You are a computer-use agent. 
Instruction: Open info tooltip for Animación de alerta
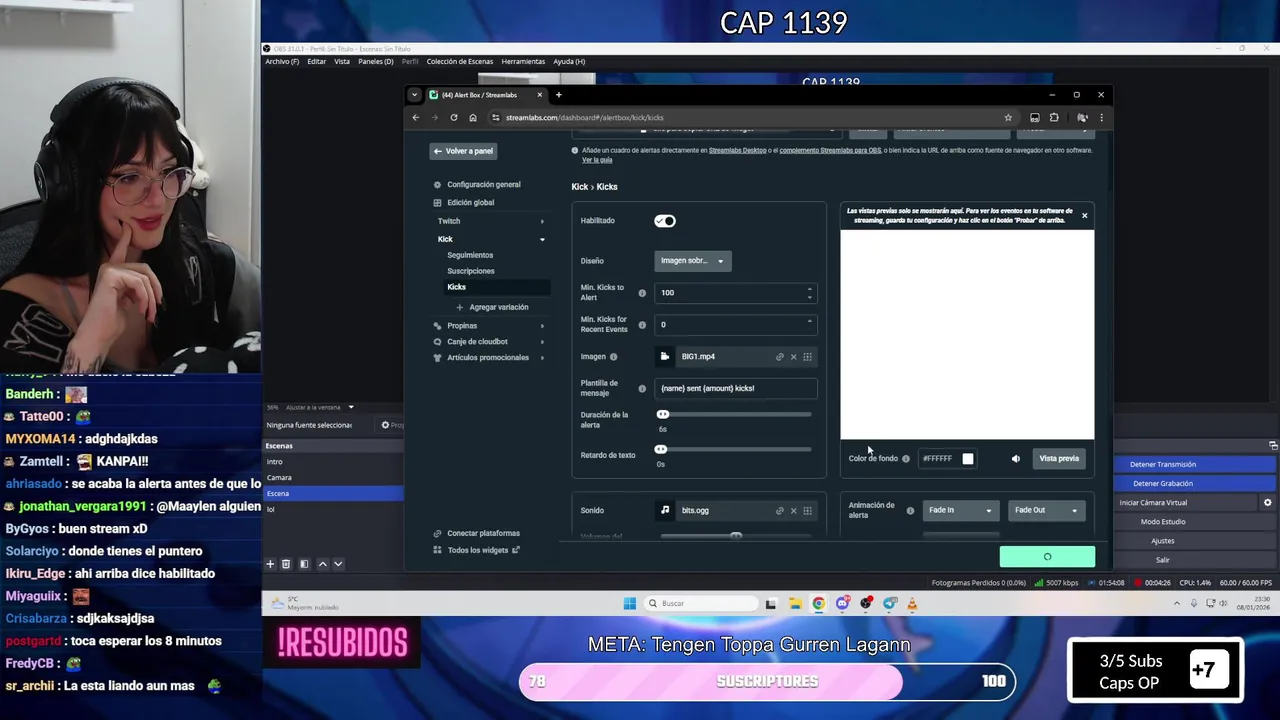click(x=910, y=511)
